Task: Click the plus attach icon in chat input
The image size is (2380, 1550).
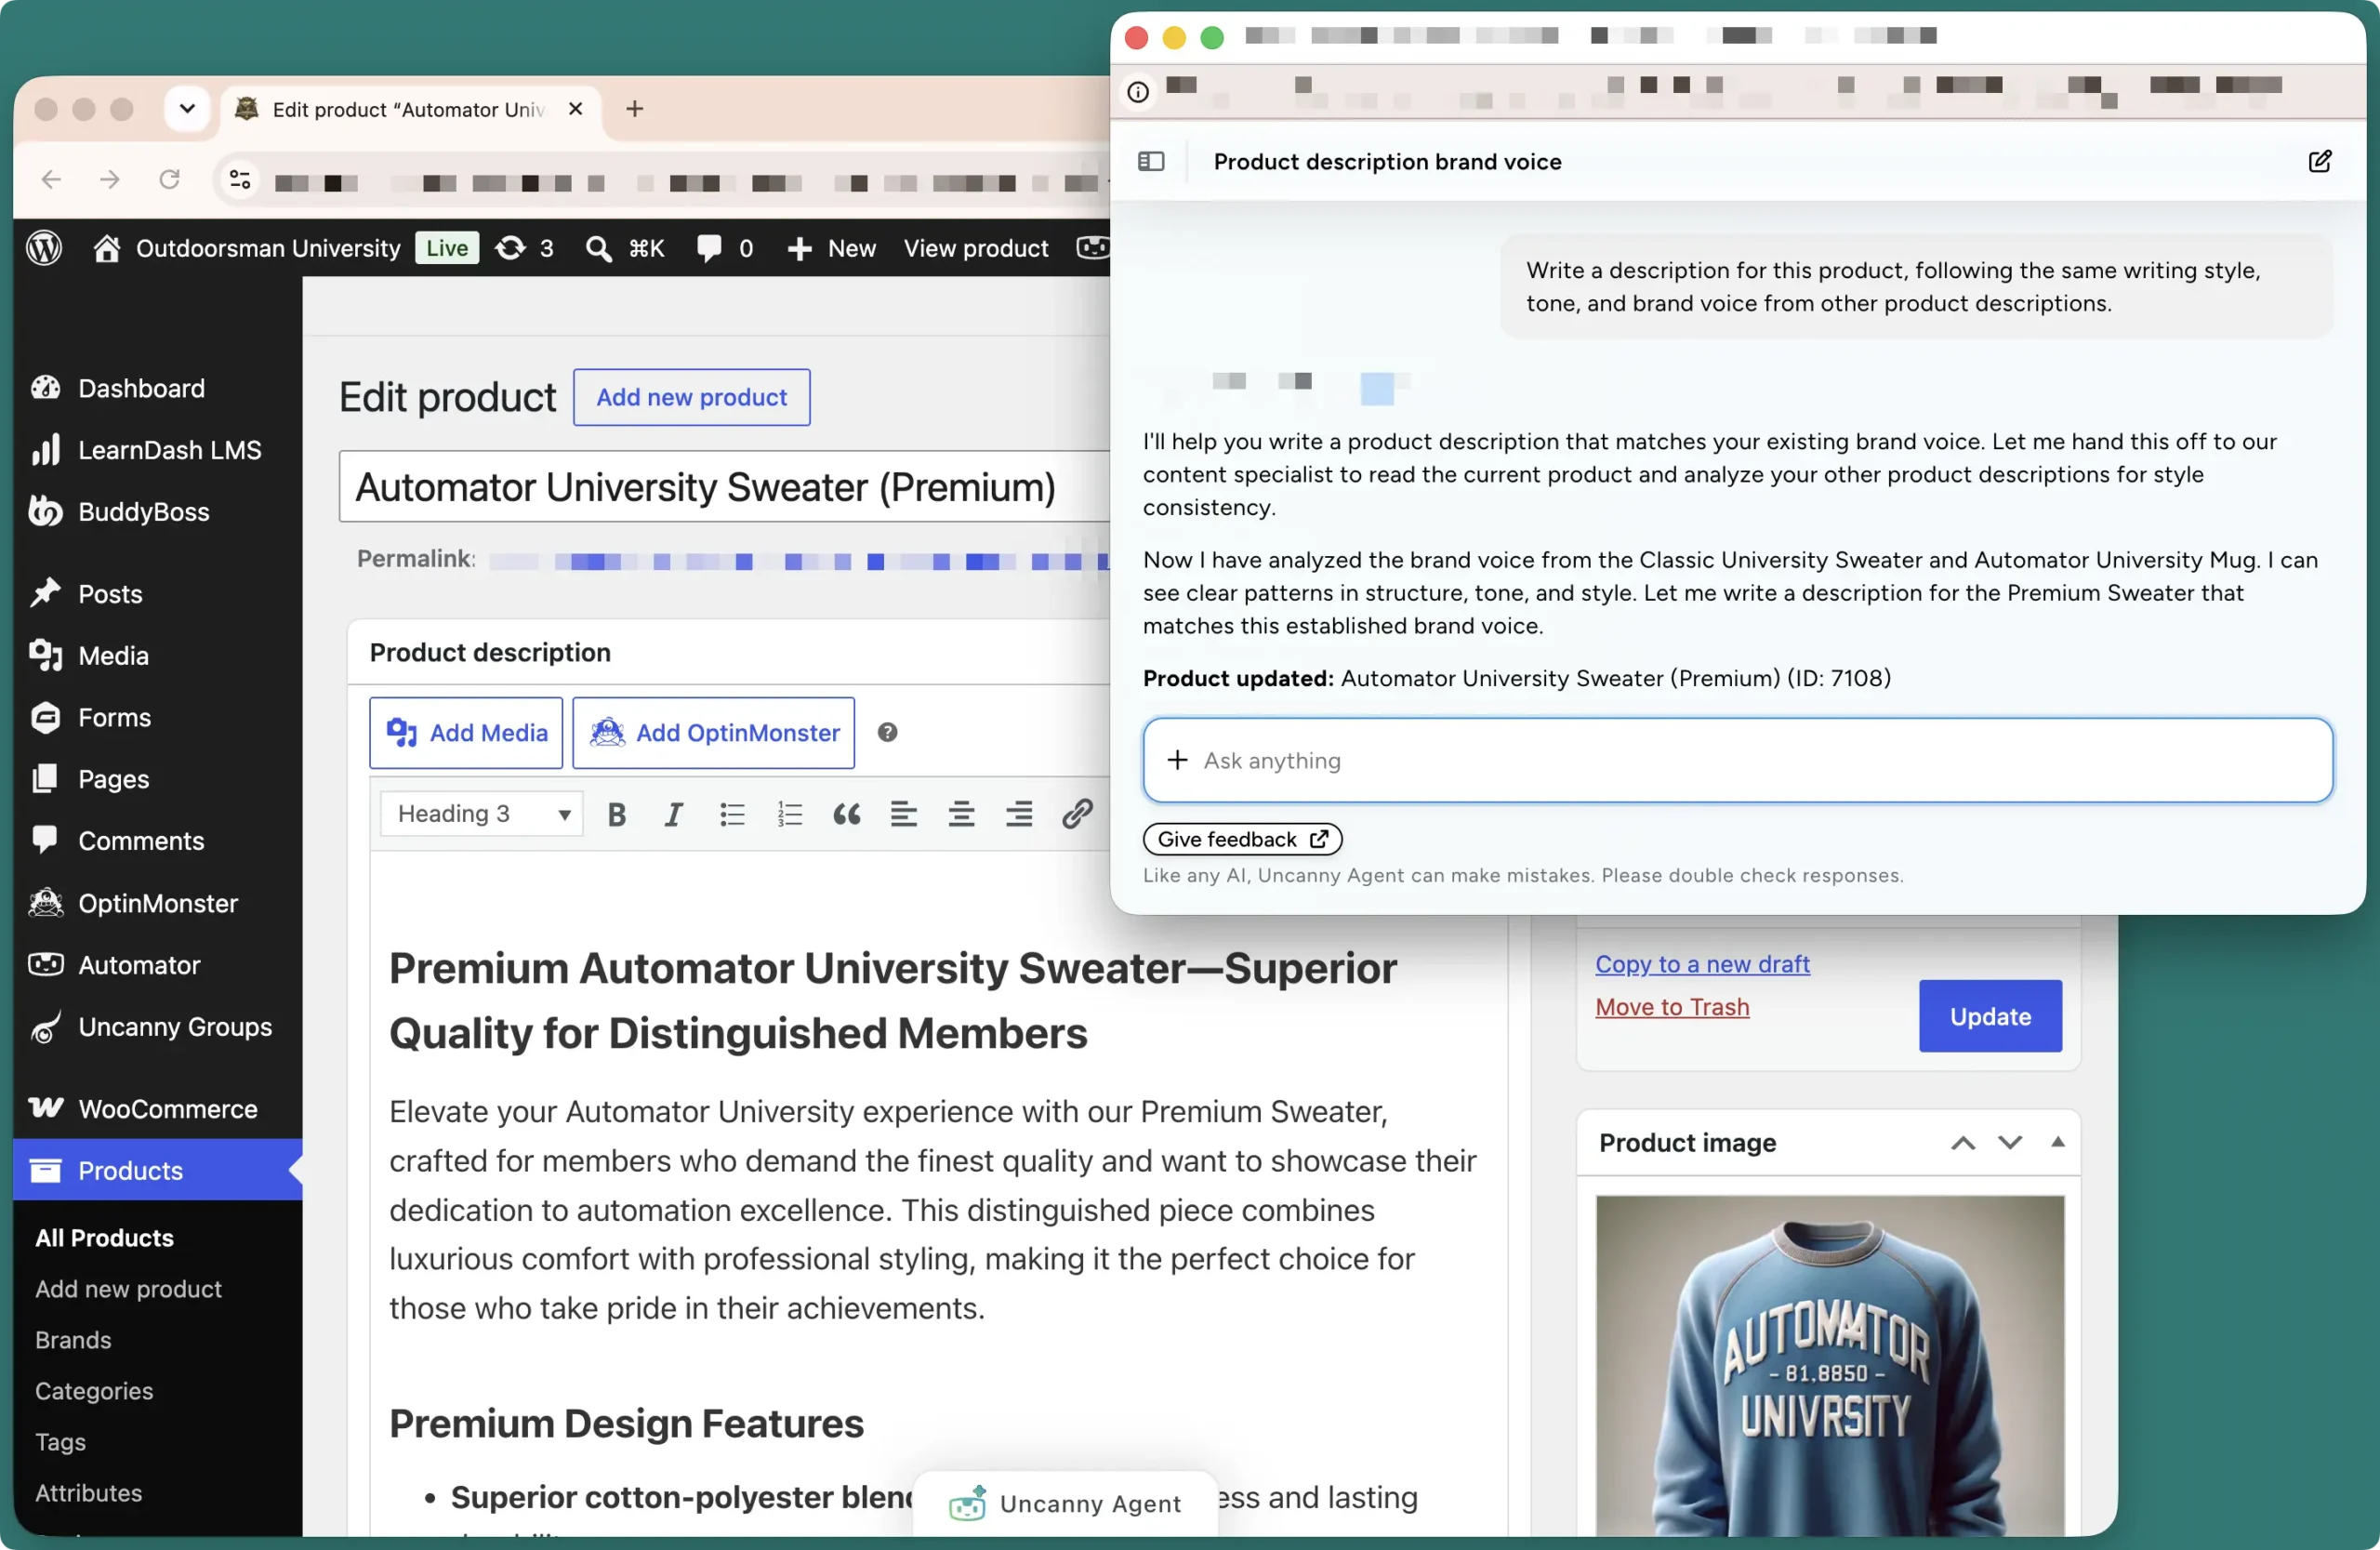Action: [1177, 761]
